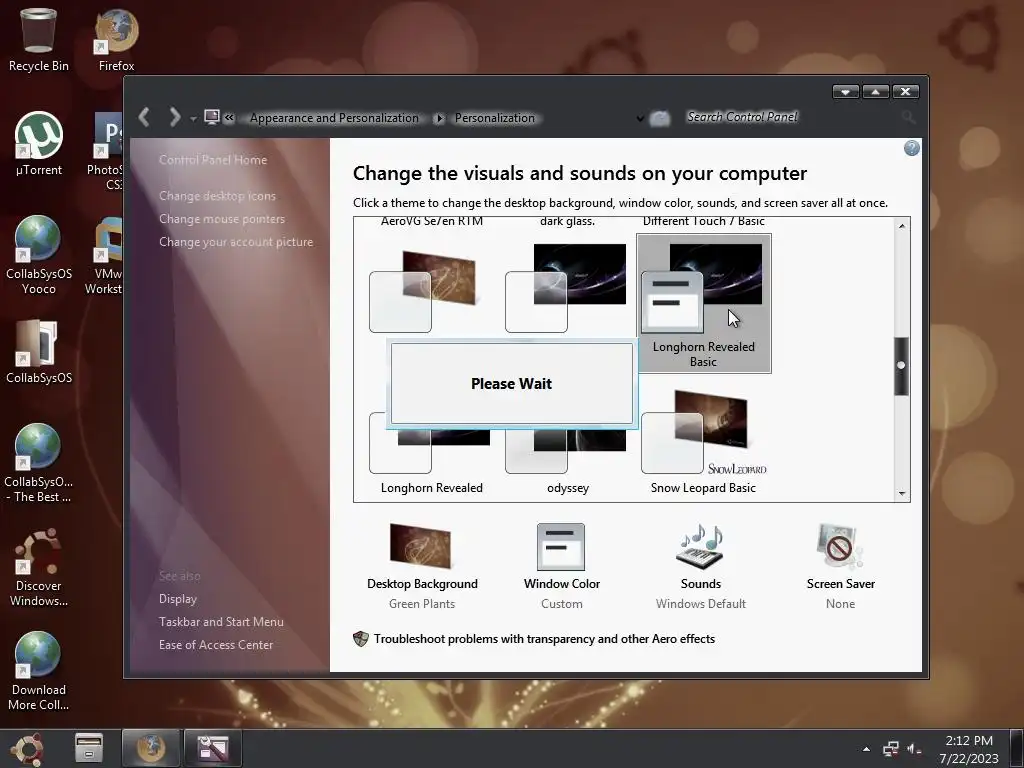The width and height of the screenshot is (1024, 768).
Task: Click the troubleshoot shield icon
Action: pyautogui.click(x=360, y=639)
